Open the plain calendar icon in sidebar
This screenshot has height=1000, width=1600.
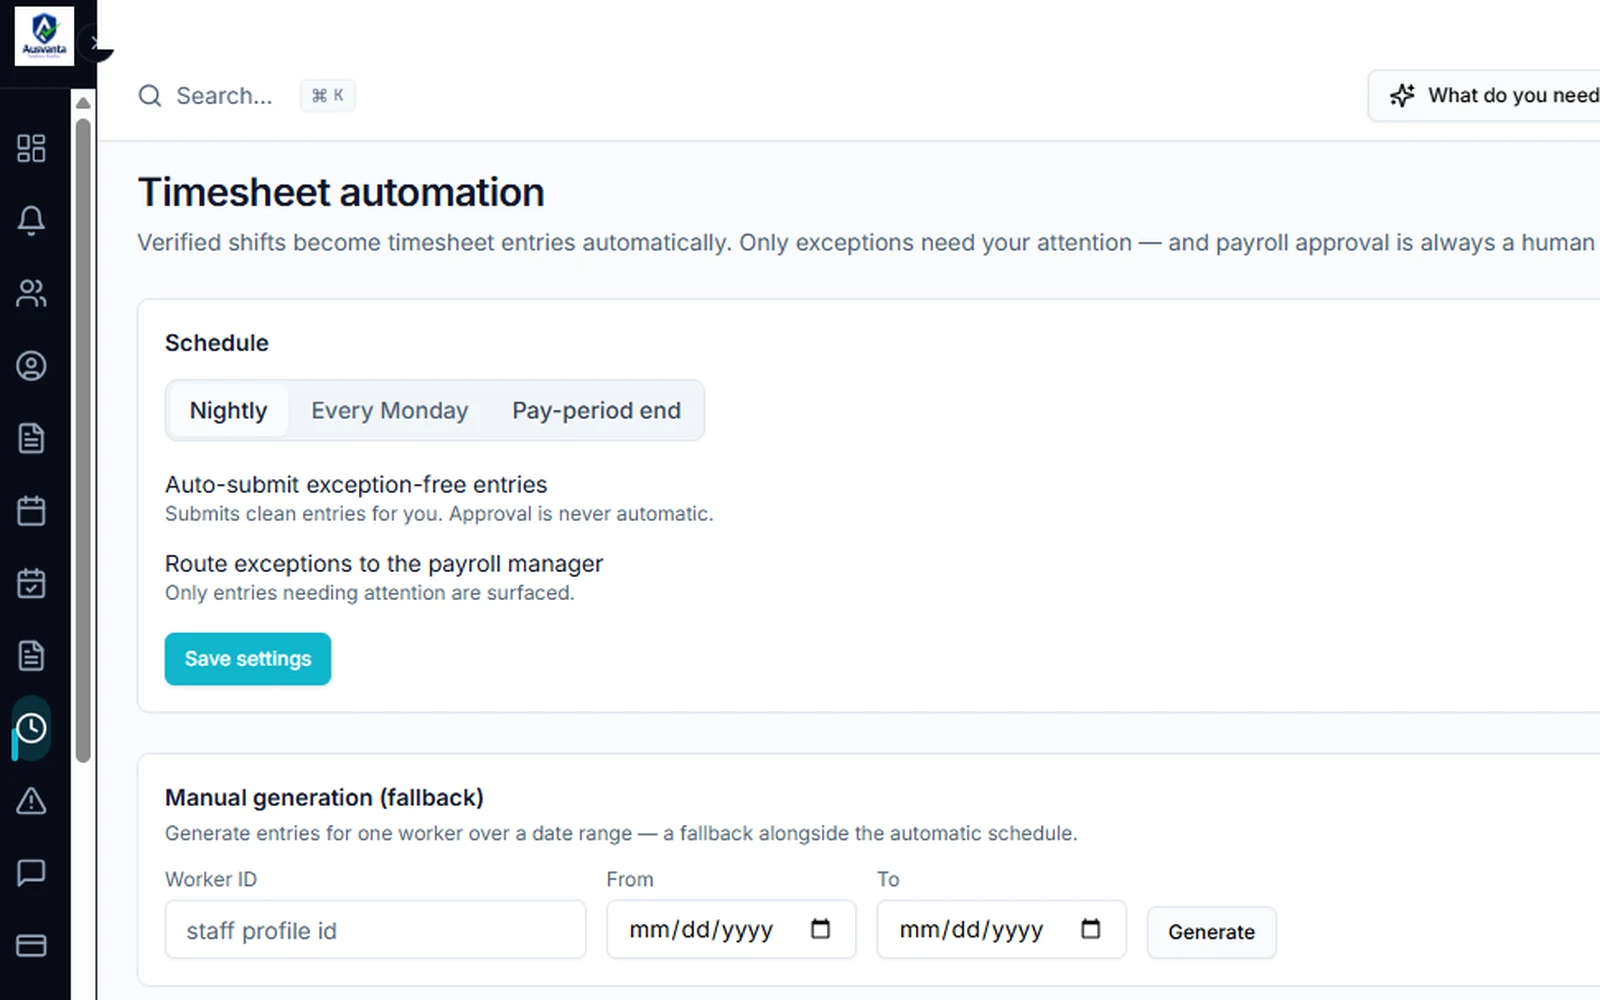click(31, 511)
